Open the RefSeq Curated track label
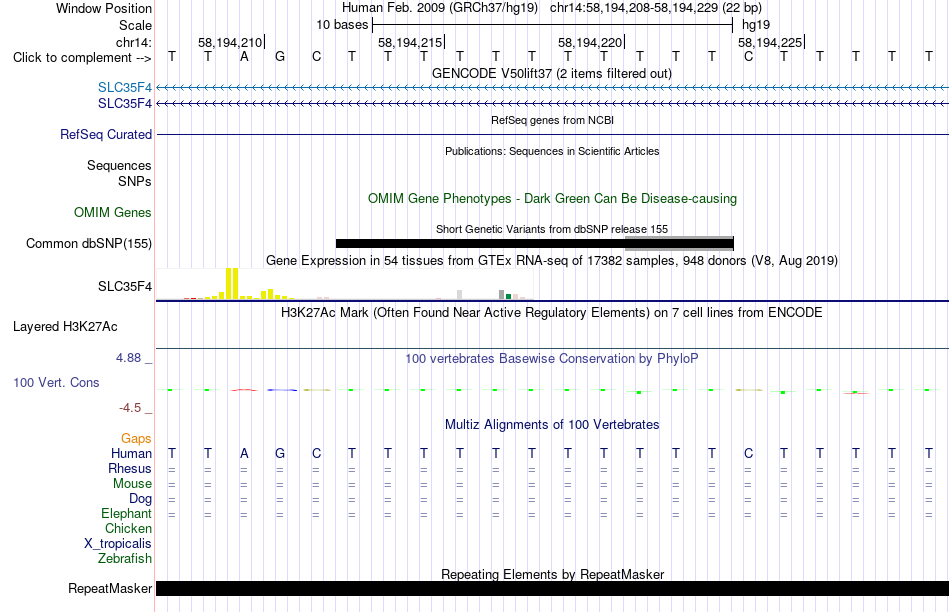The image size is (950, 612). coord(106,135)
